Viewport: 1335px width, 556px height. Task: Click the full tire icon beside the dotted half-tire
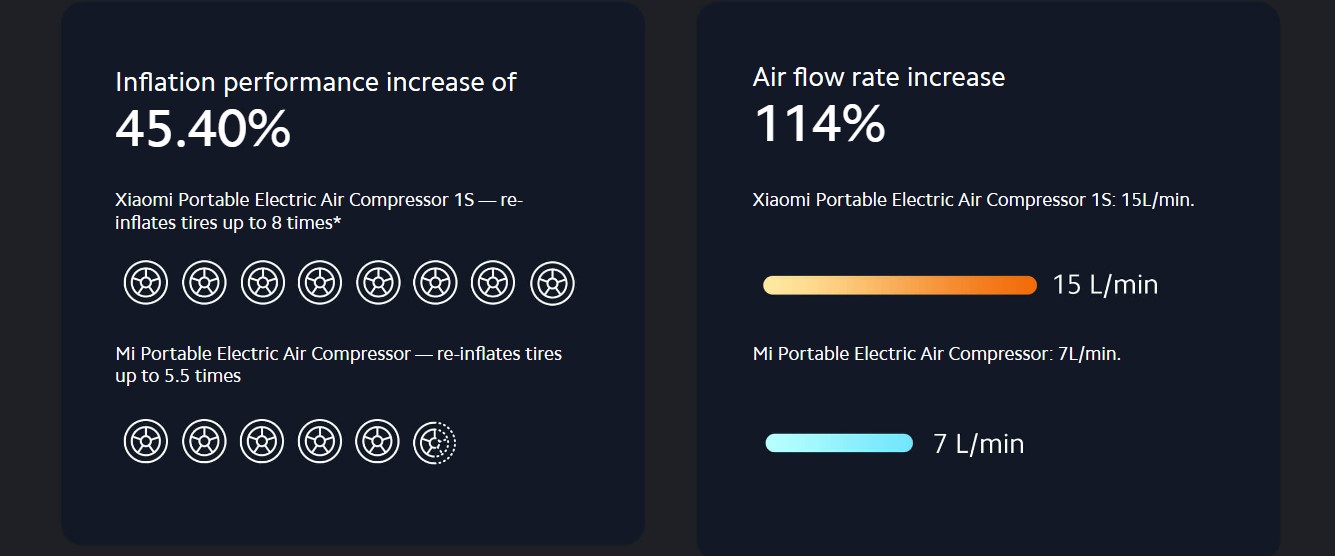click(378, 441)
